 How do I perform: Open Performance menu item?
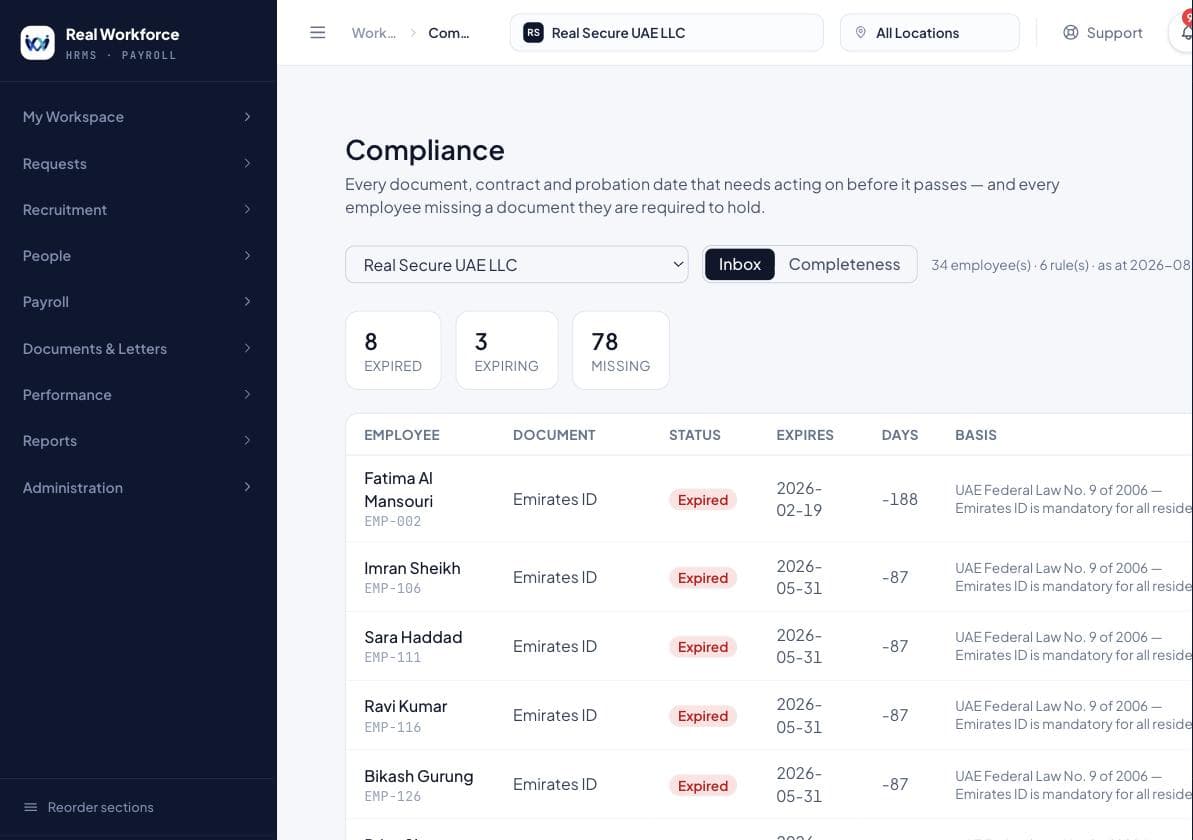137,394
